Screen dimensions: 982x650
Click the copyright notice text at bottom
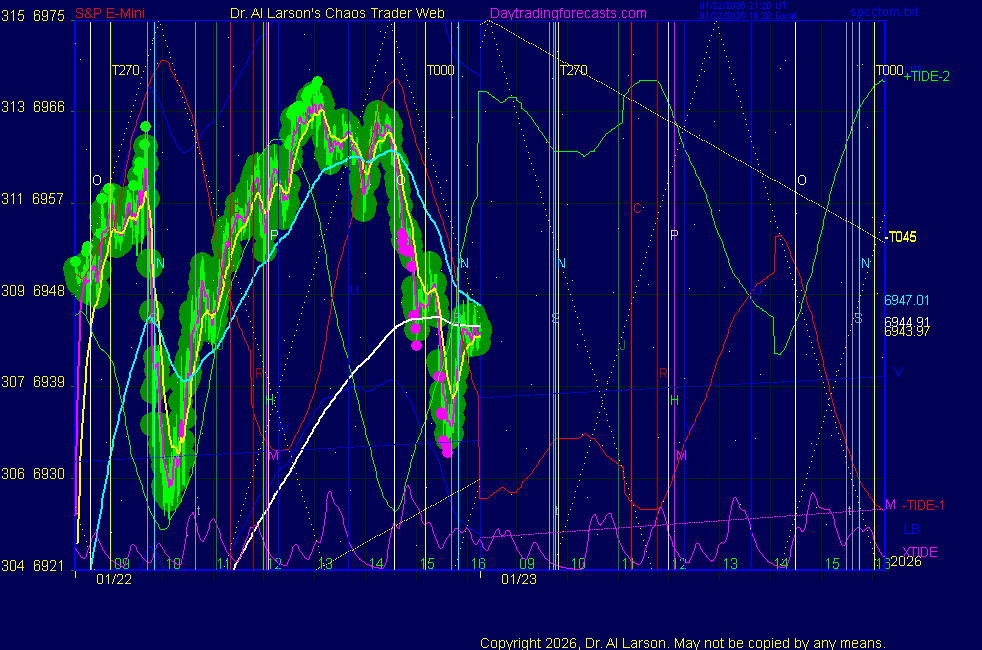click(683, 643)
